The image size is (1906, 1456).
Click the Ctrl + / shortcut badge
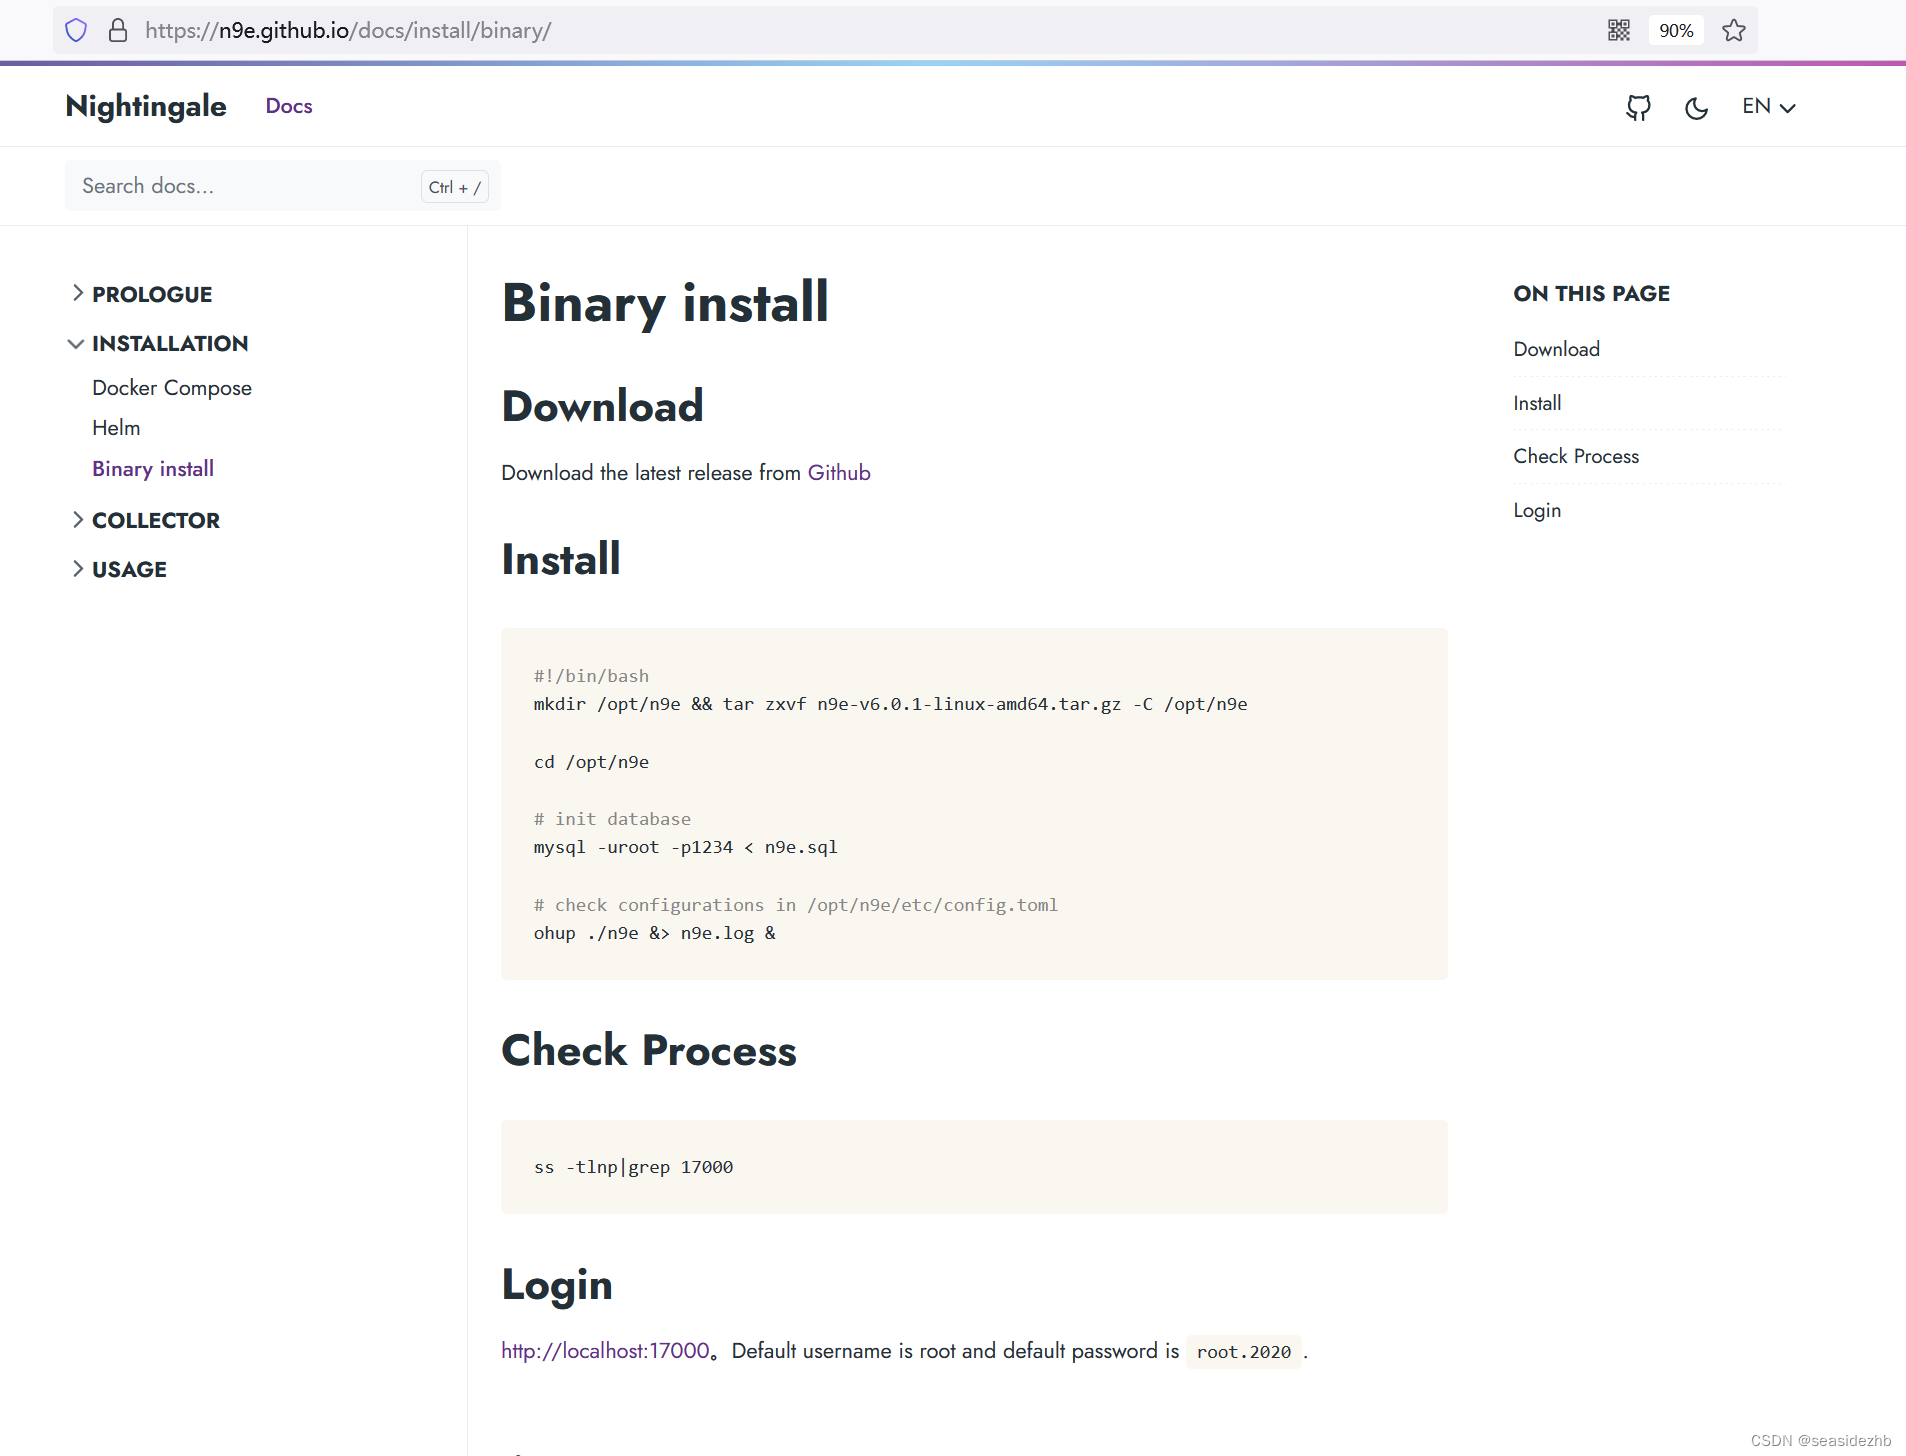point(455,187)
